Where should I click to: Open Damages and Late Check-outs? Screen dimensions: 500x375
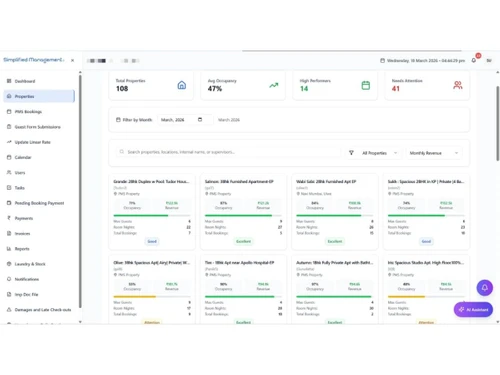coord(39,310)
